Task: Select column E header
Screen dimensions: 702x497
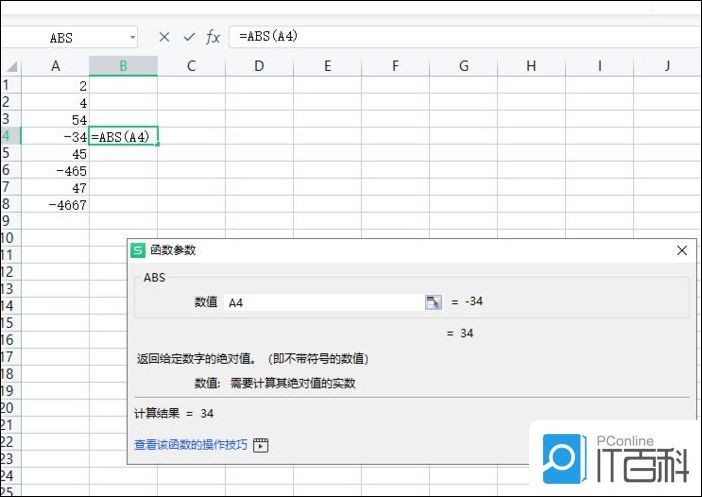Action: pyautogui.click(x=327, y=66)
